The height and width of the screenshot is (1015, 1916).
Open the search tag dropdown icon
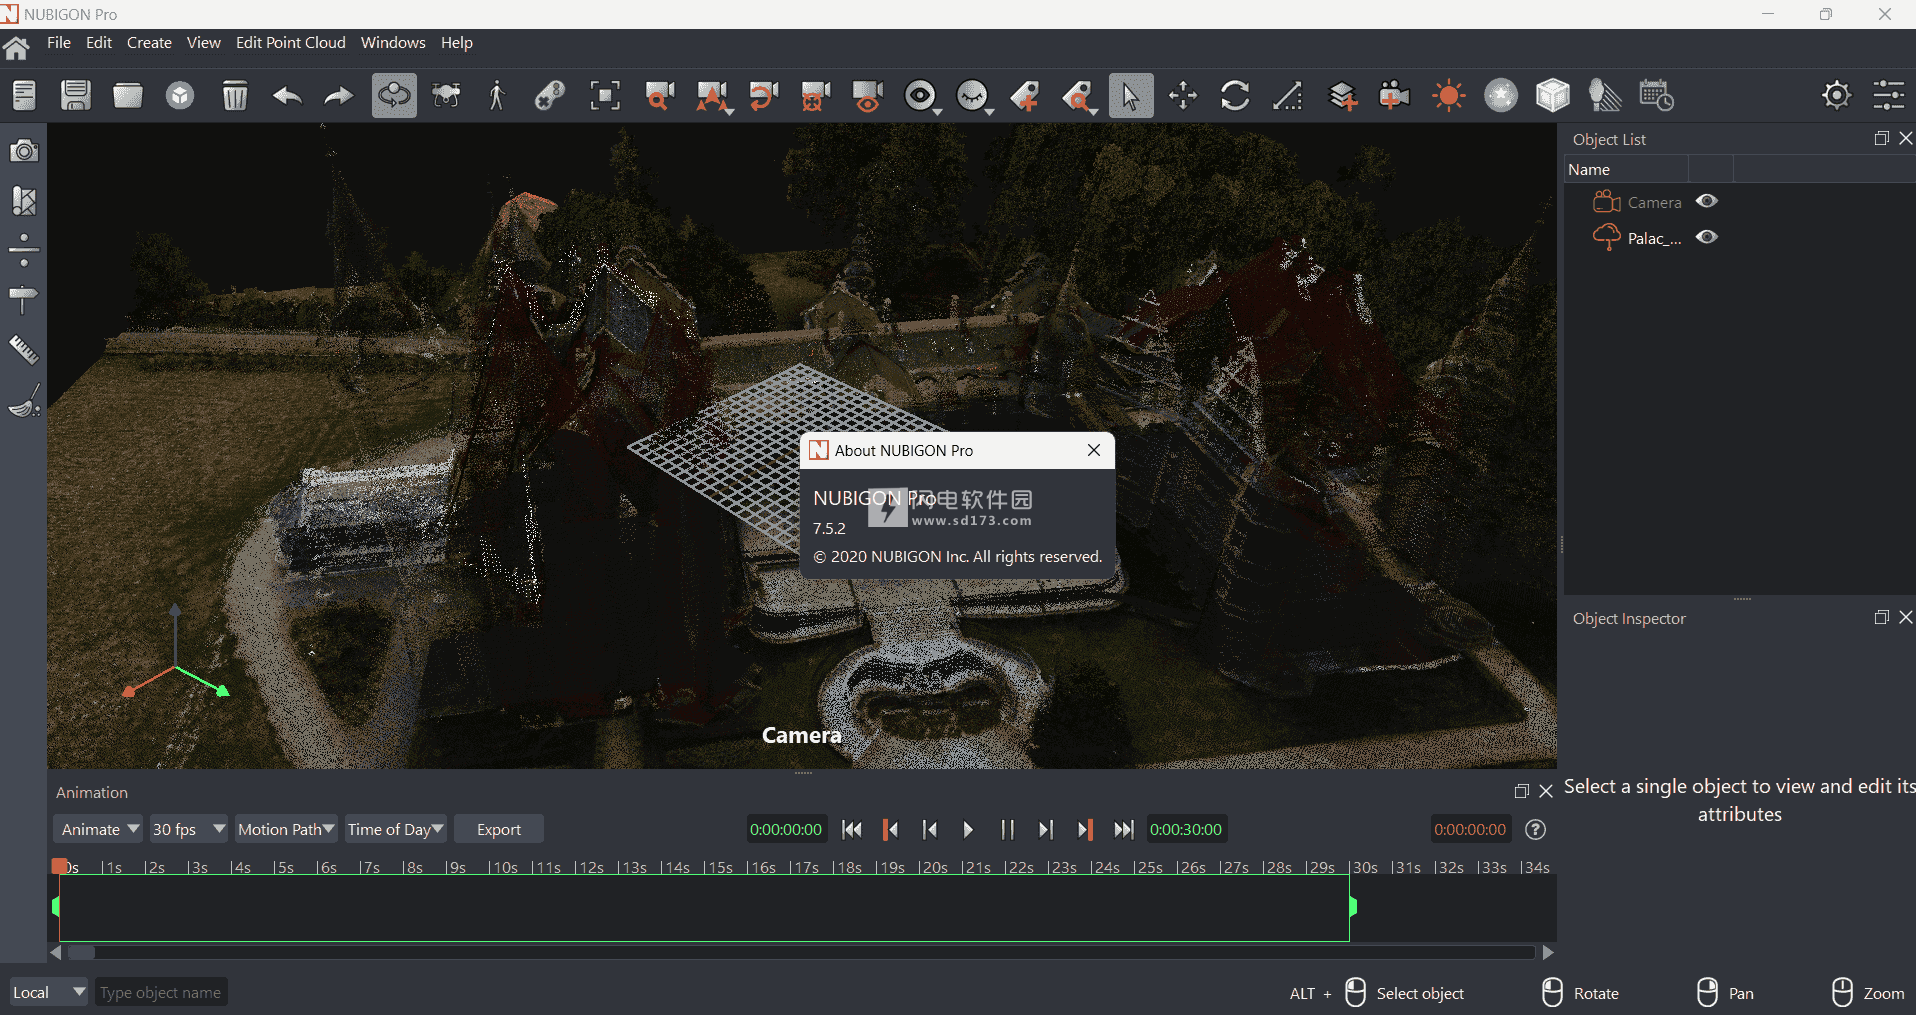tap(1079, 96)
